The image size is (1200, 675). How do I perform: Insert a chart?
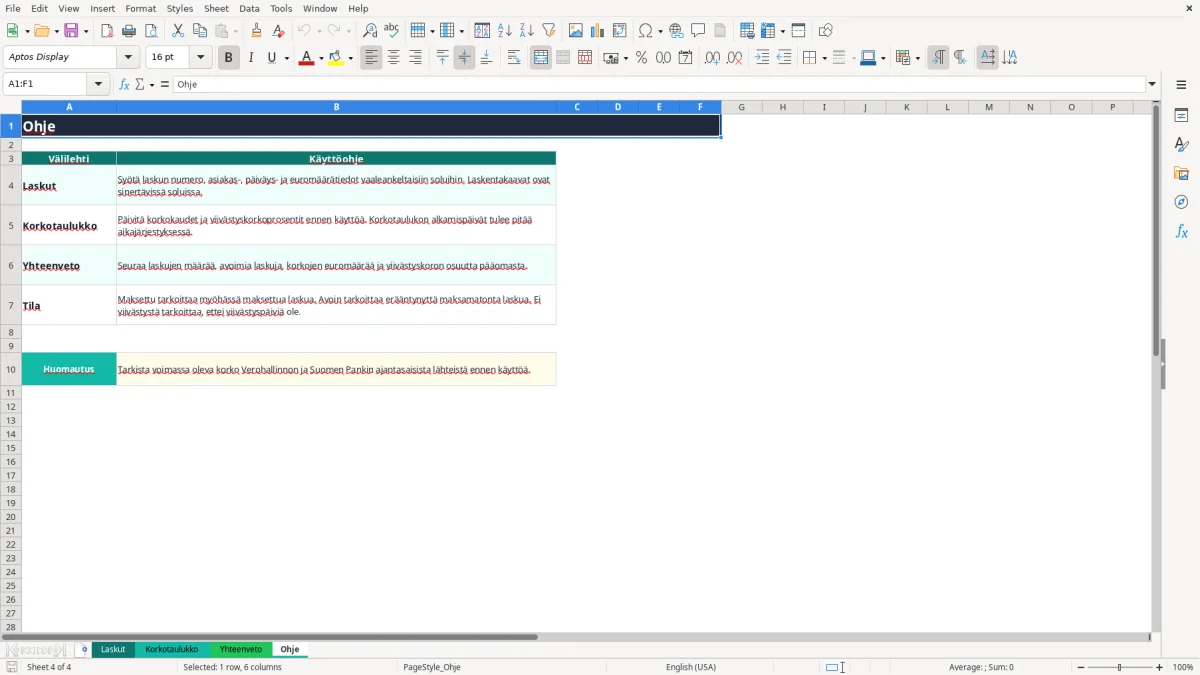(x=598, y=31)
